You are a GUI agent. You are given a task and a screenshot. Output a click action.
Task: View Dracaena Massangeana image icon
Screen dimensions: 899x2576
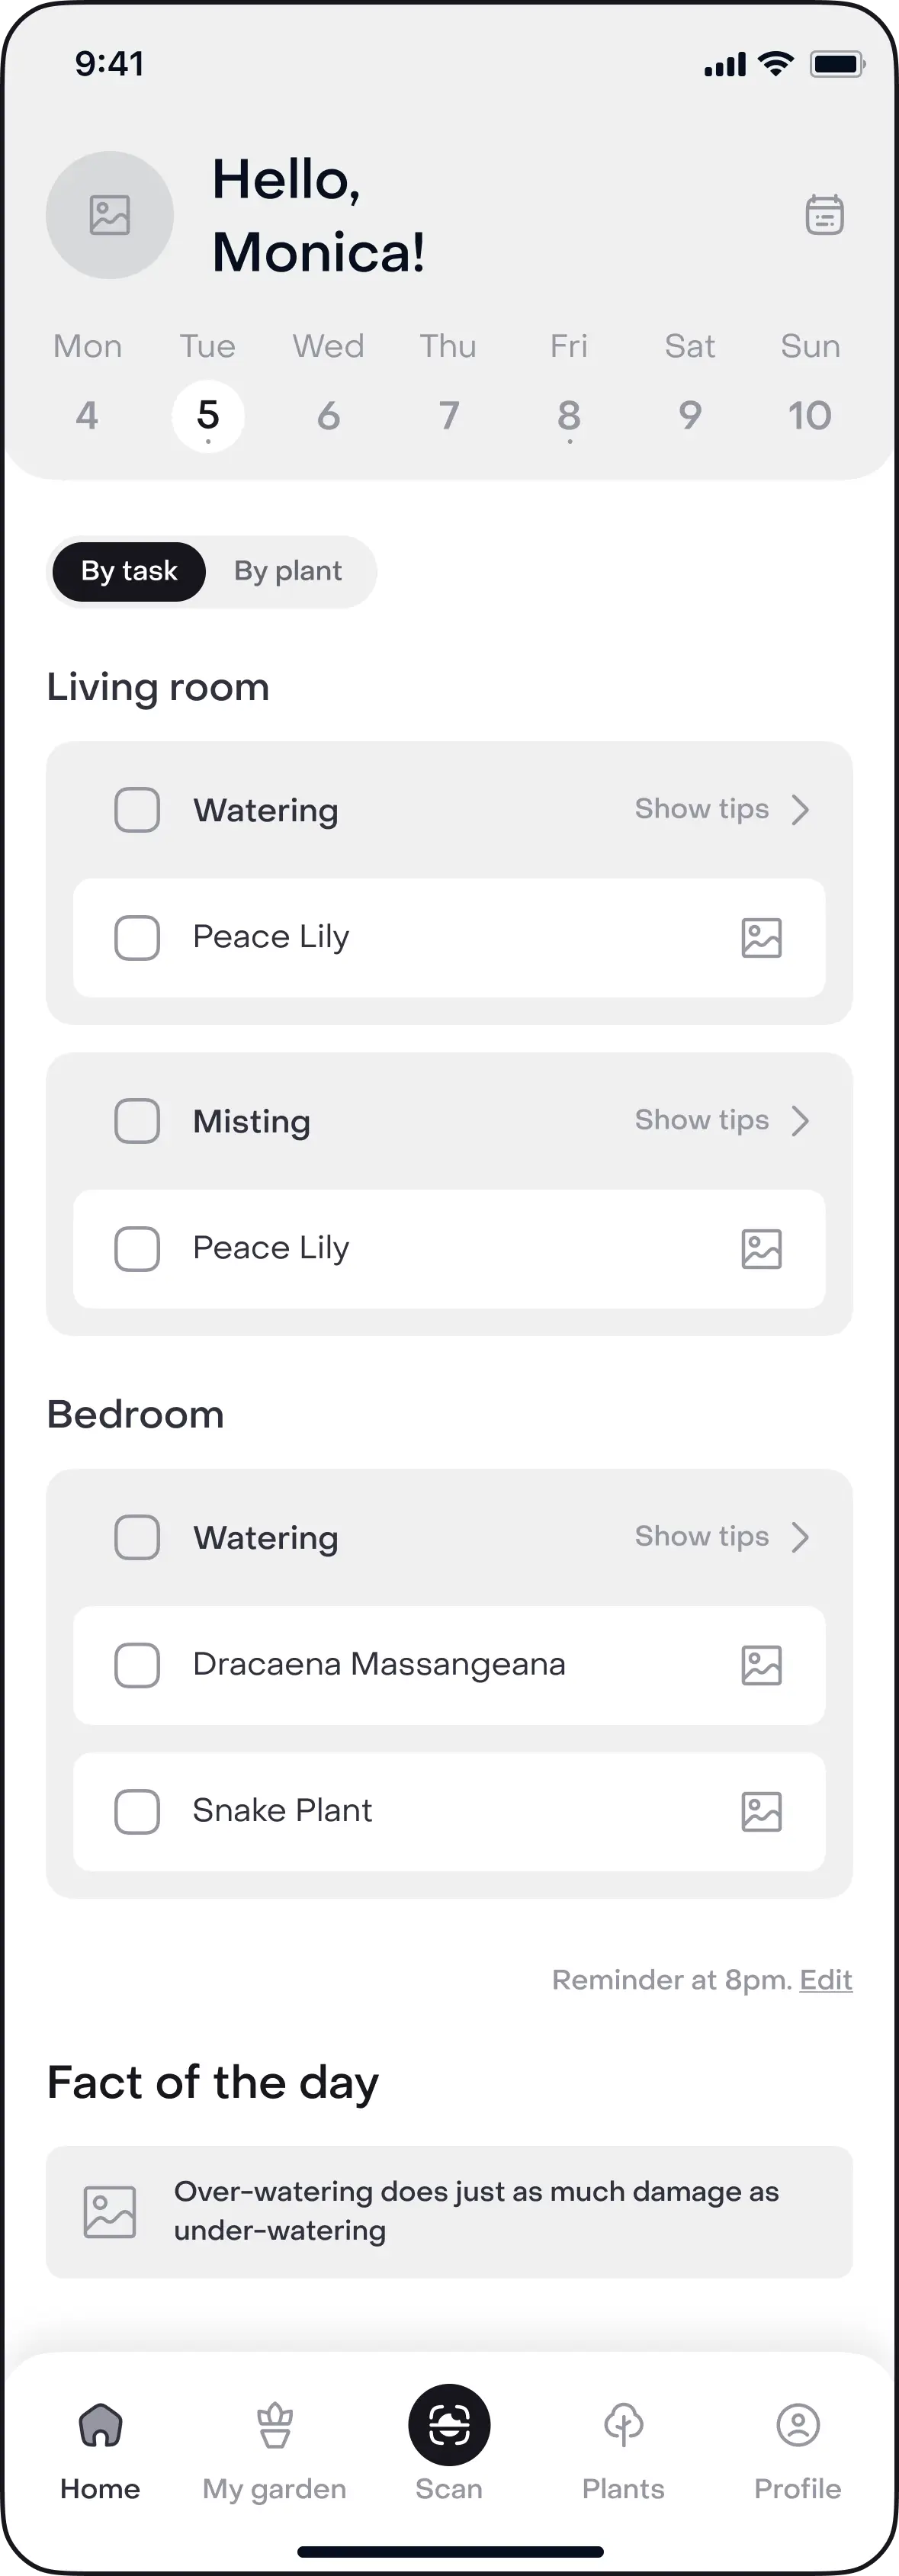point(761,1665)
